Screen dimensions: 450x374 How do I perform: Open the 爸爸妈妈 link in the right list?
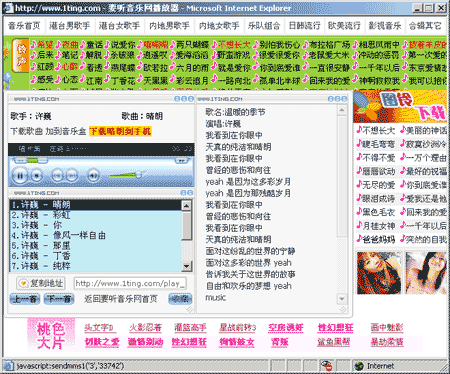click(379, 239)
